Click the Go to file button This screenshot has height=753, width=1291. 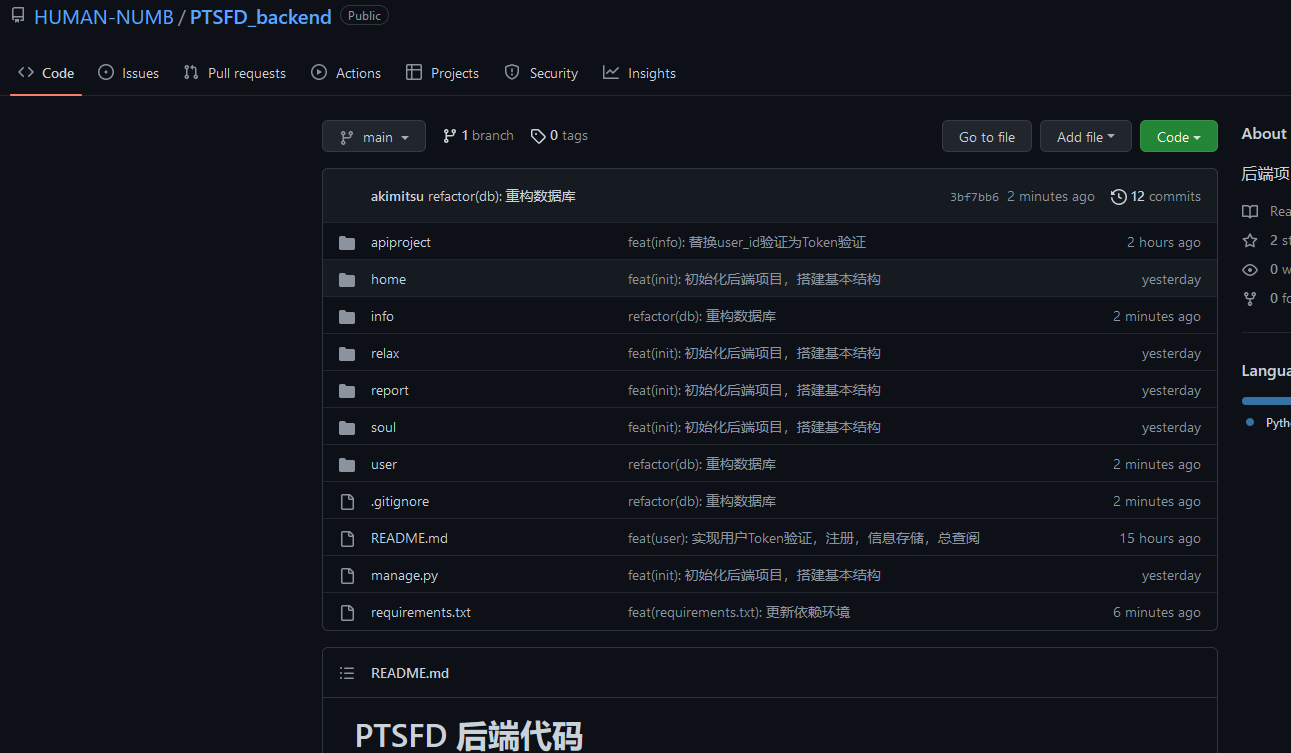point(986,136)
